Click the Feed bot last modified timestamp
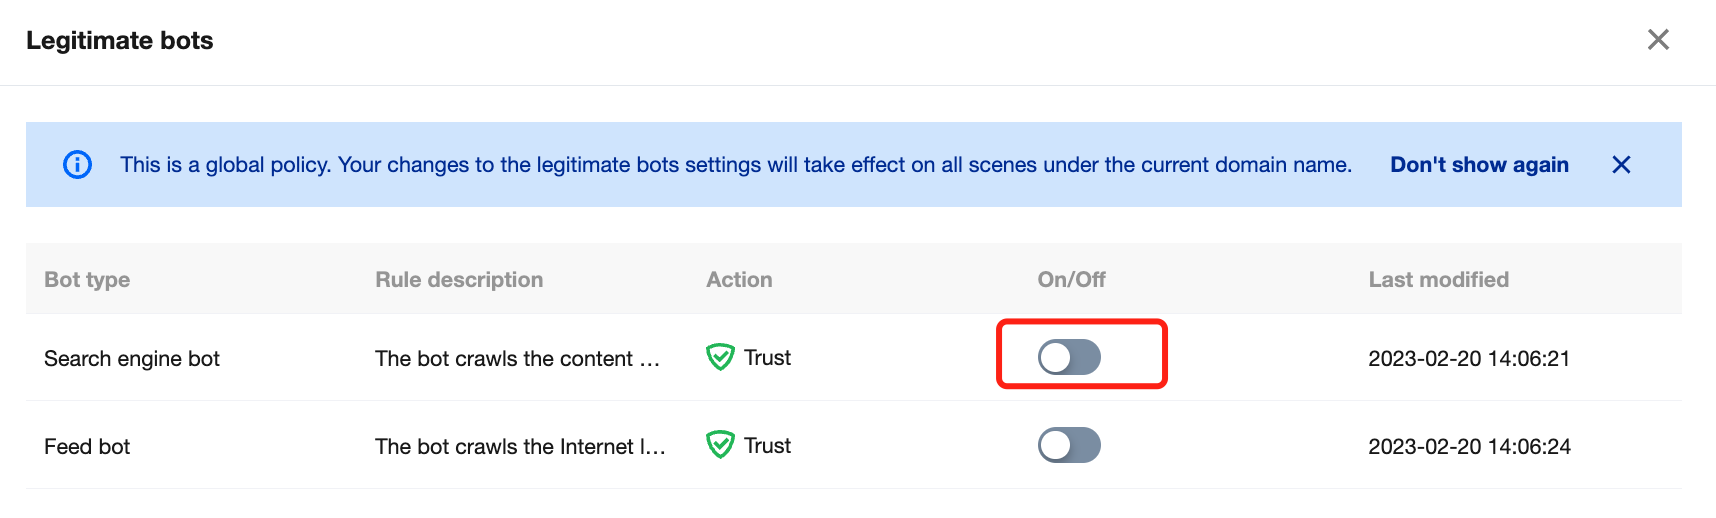This screenshot has width=1716, height=518. [x=1469, y=447]
